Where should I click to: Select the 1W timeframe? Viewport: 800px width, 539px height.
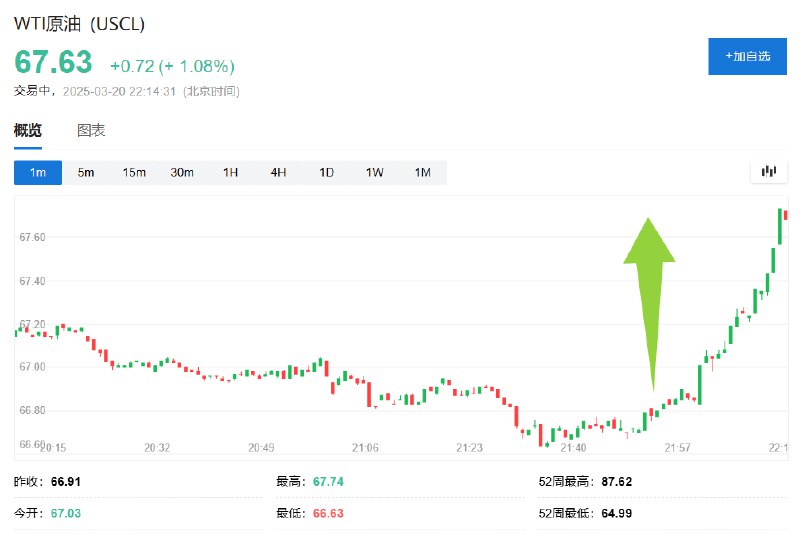[374, 173]
